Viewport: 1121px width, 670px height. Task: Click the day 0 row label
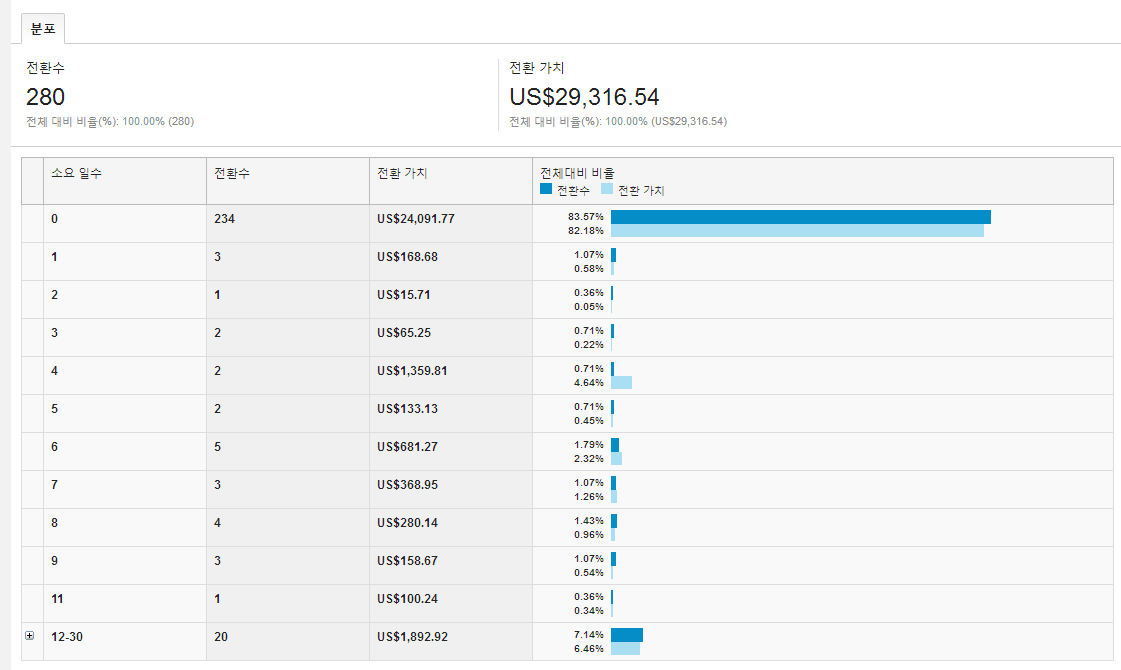coord(54,219)
